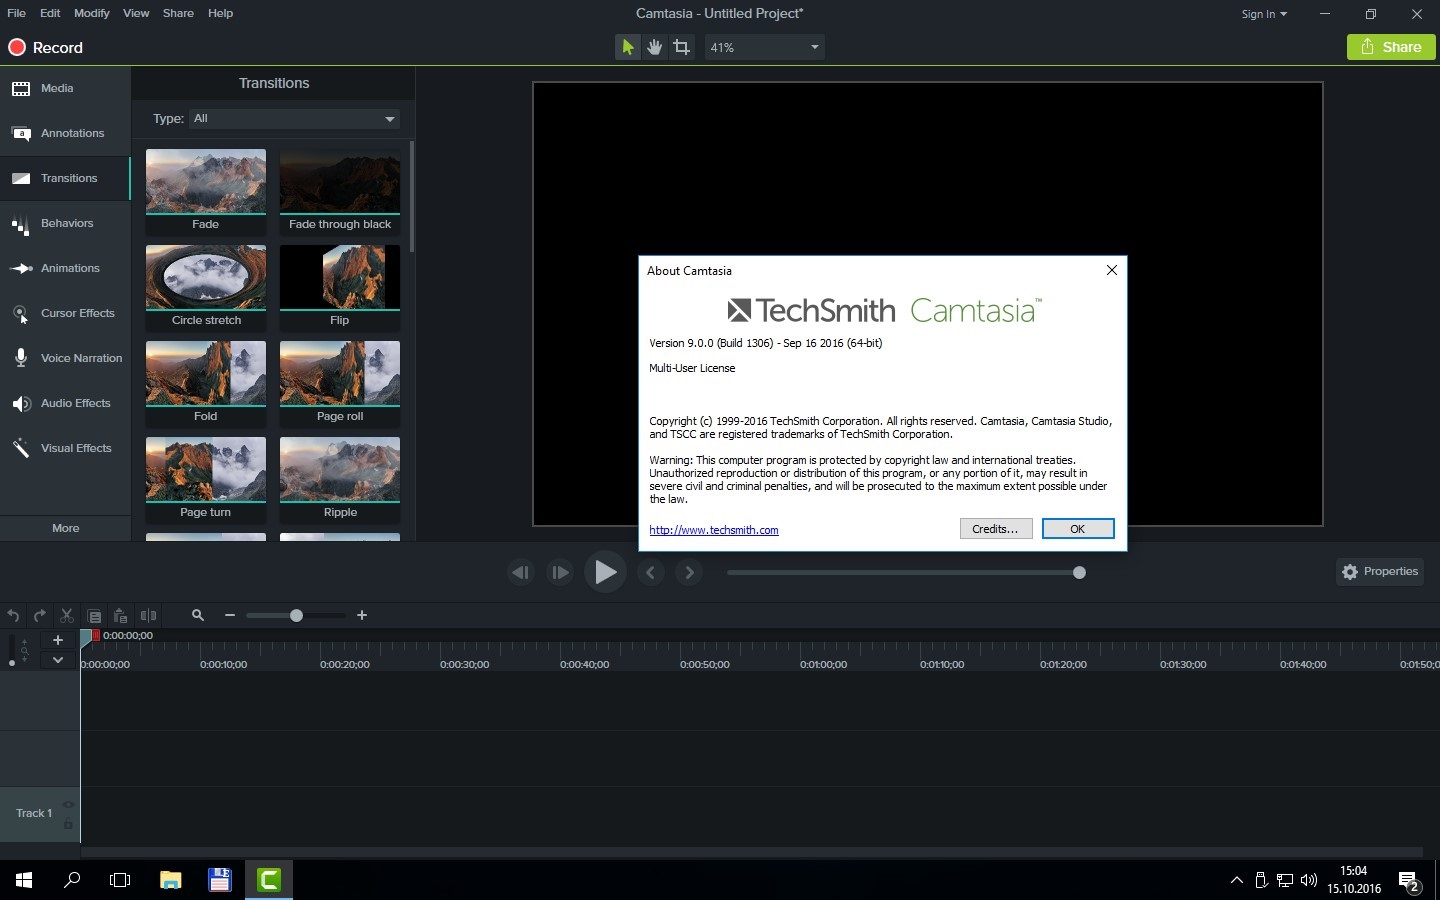Switch to the Media tab
This screenshot has width=1440, height=900.
click(x=65, y=88)
